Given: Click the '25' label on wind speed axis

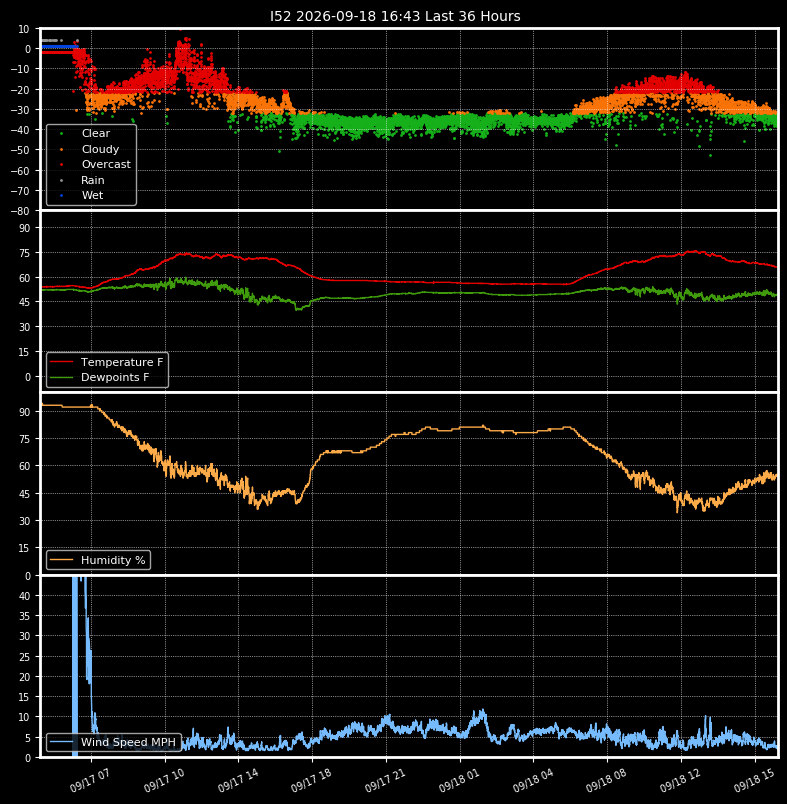Looking at the screenshot, I should 25,657.
